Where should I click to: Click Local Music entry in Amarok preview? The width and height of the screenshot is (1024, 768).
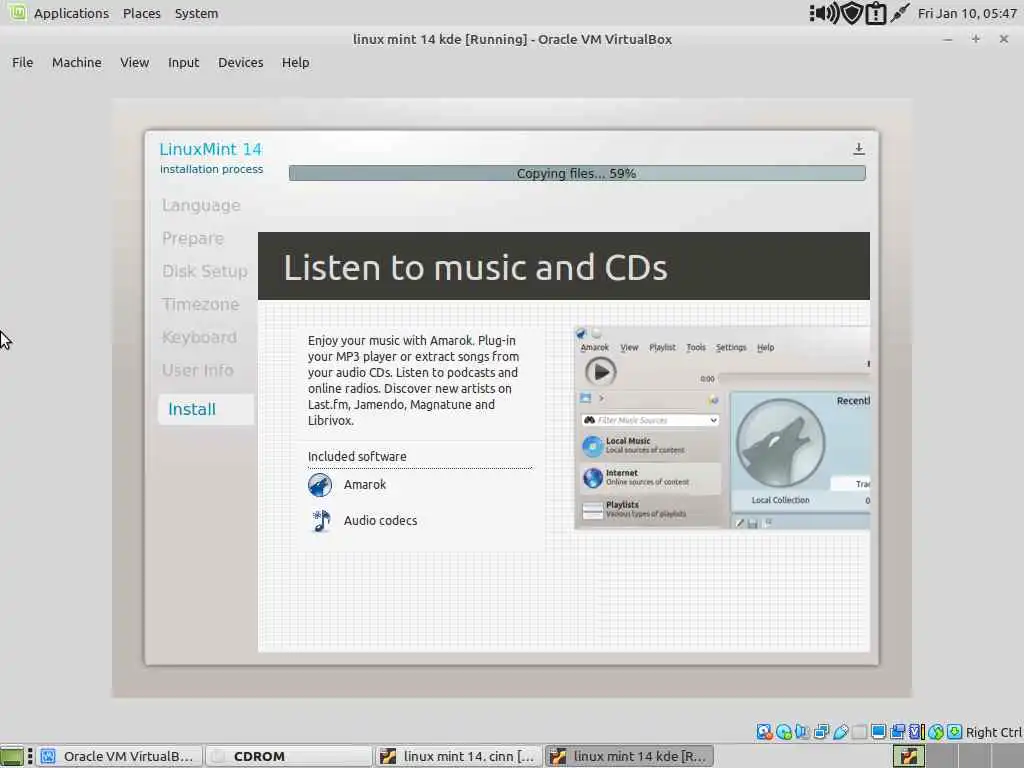coord(650,445)
